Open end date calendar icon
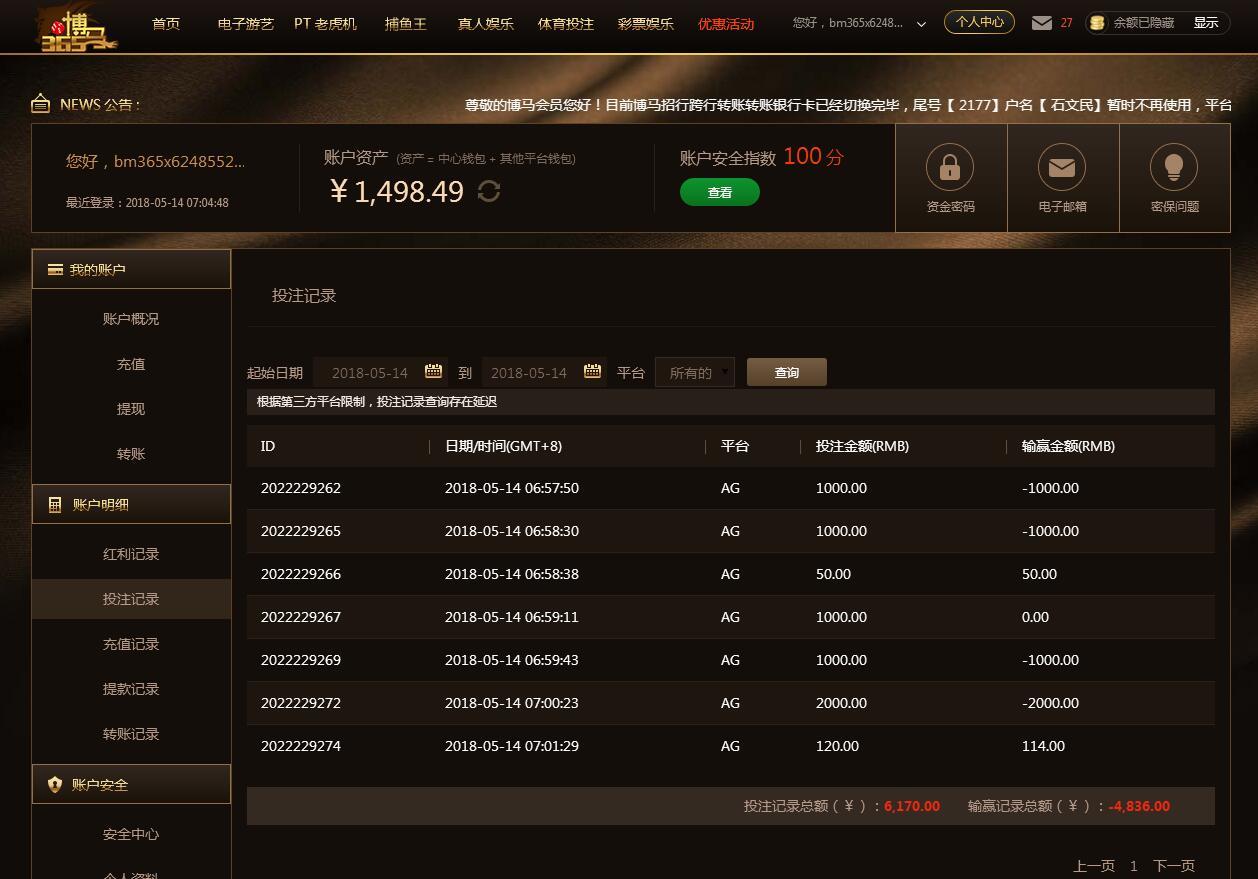Image resolution: width=1258 pixels, height=879 pixels. coord(592,371)
